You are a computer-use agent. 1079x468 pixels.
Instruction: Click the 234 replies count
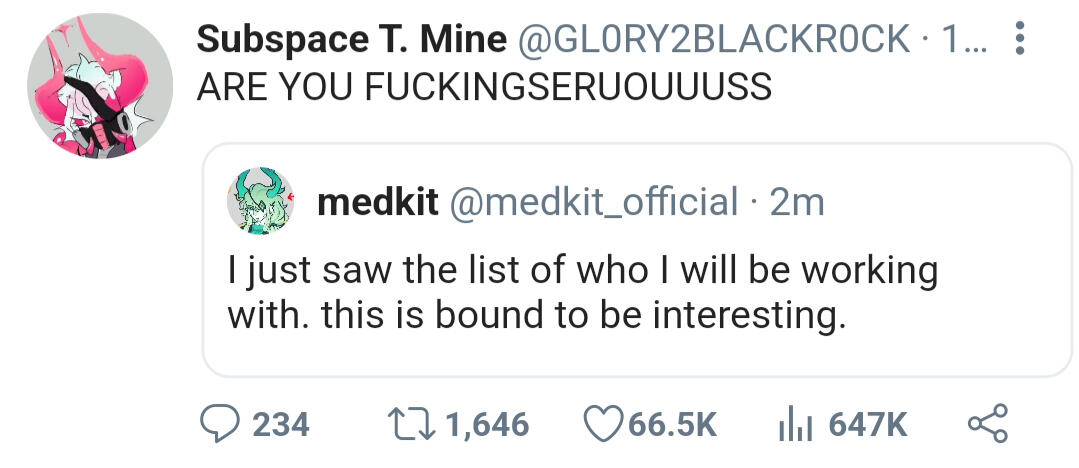coord(279,426)
